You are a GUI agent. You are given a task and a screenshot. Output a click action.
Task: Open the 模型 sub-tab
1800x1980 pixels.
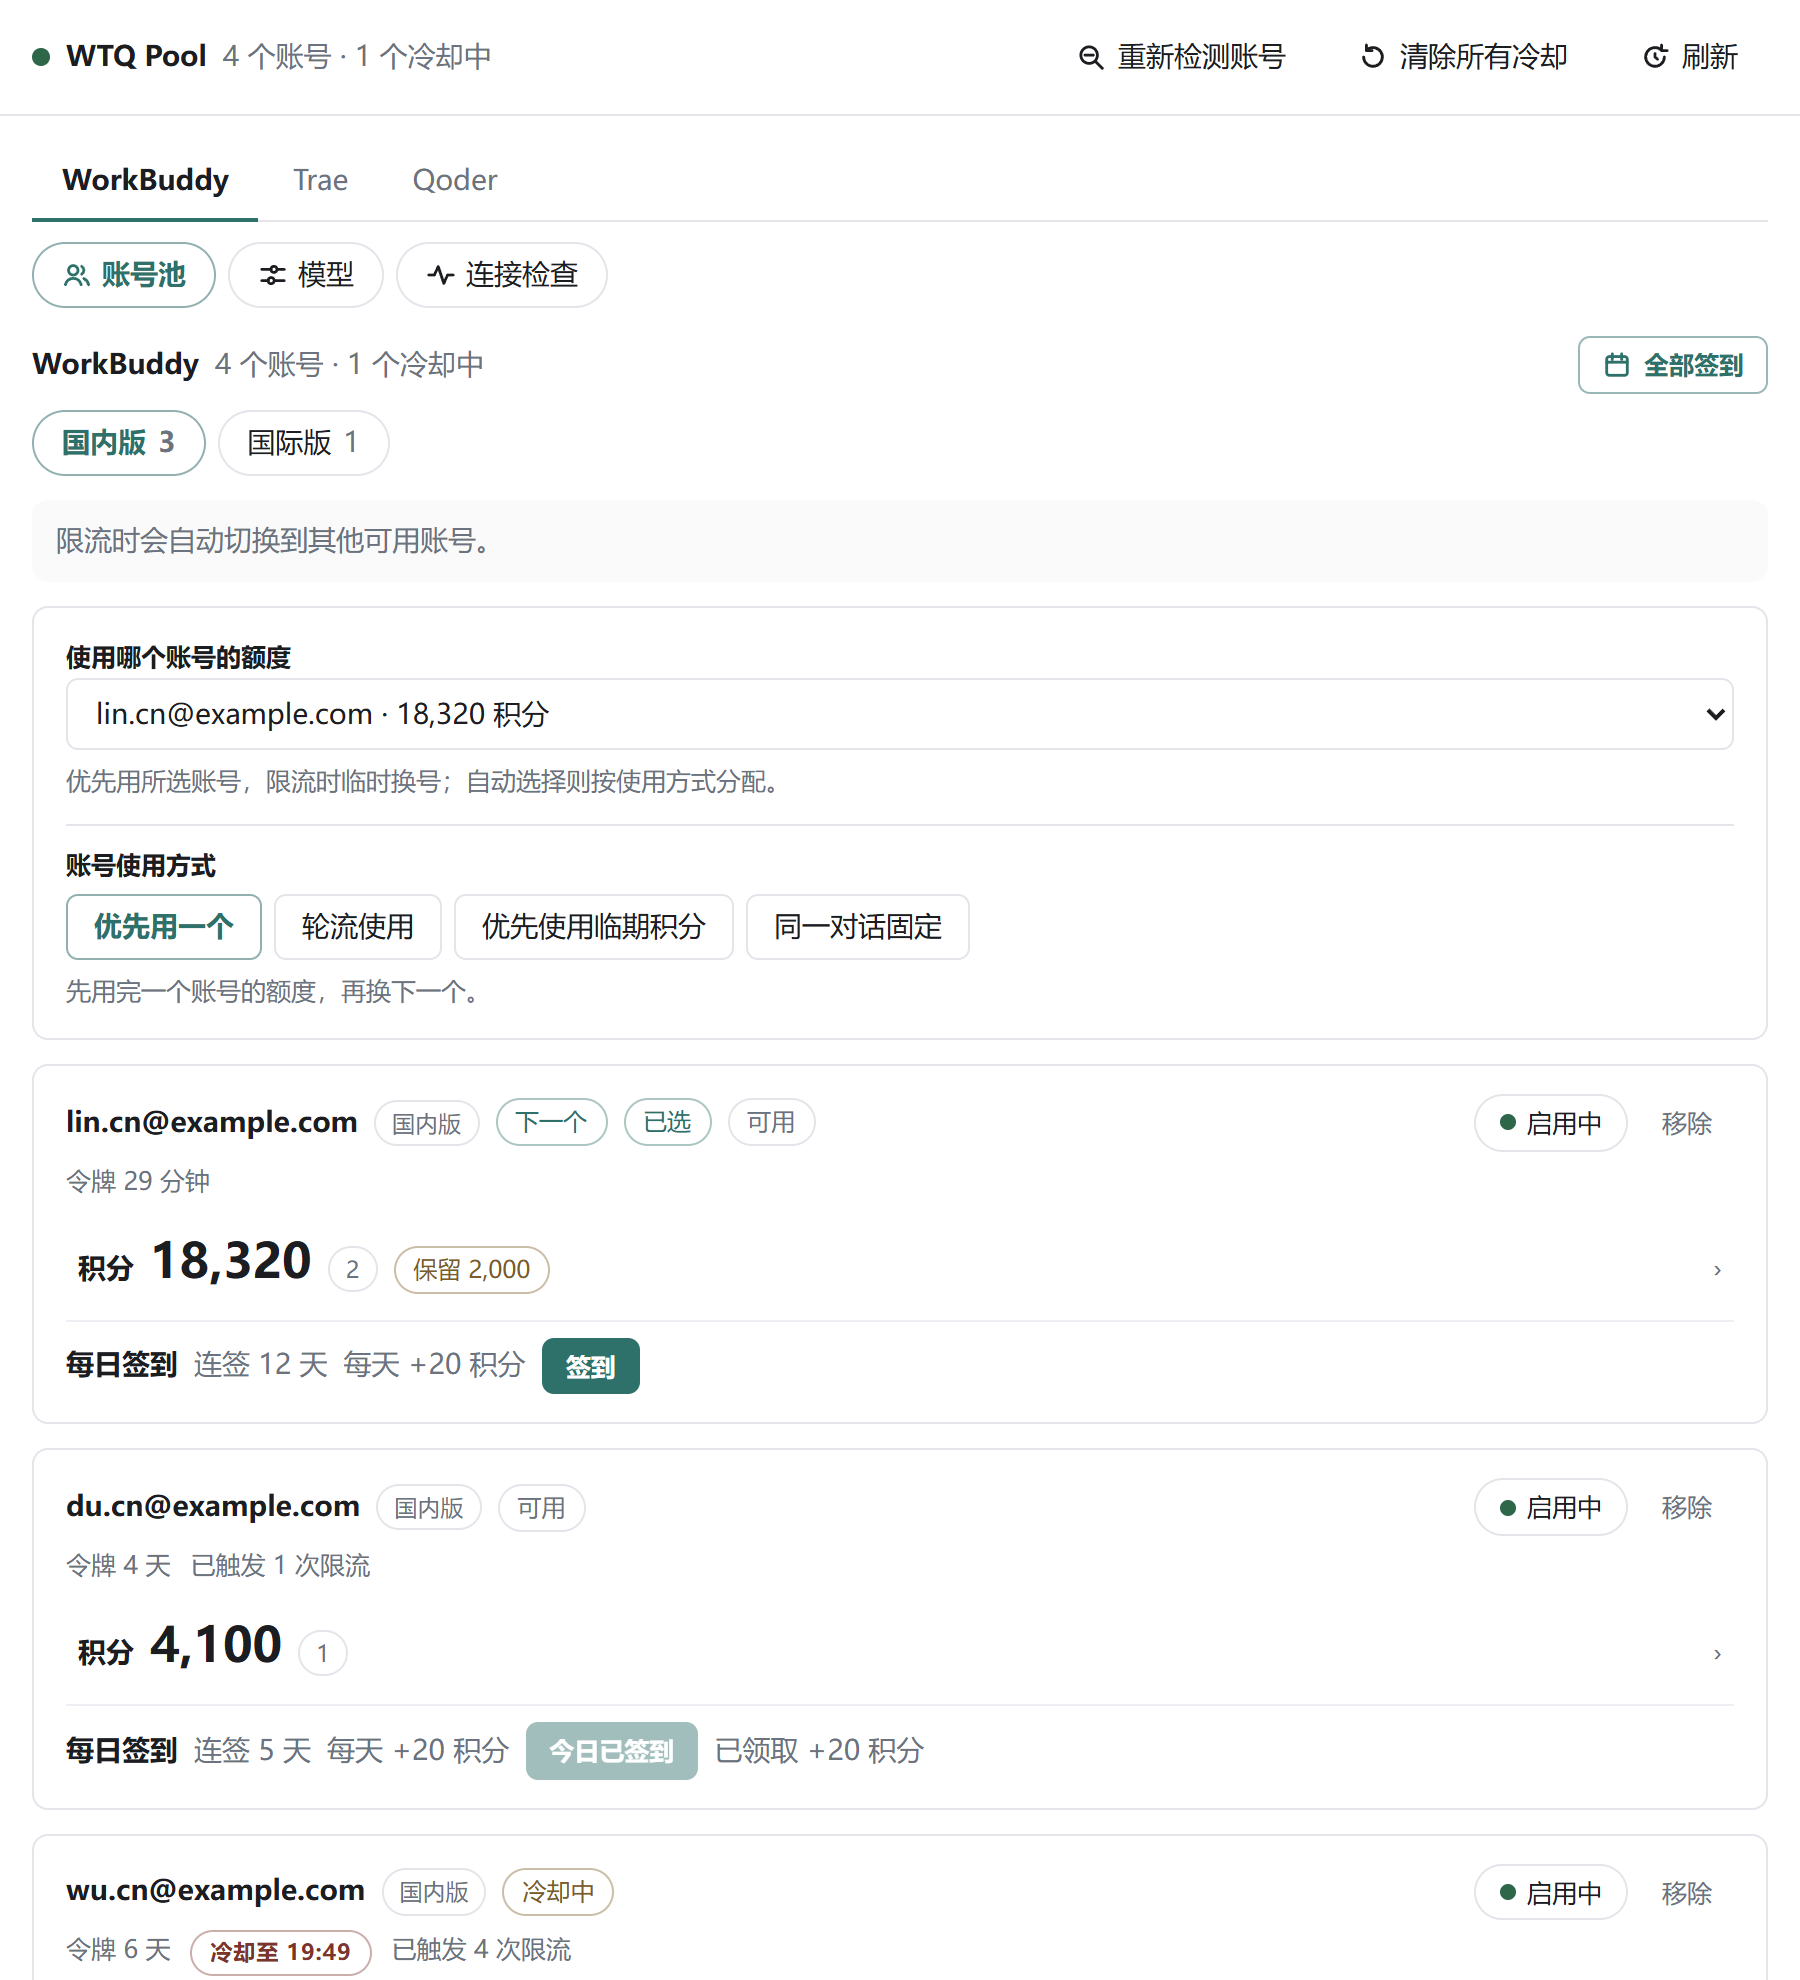[306, 275]
